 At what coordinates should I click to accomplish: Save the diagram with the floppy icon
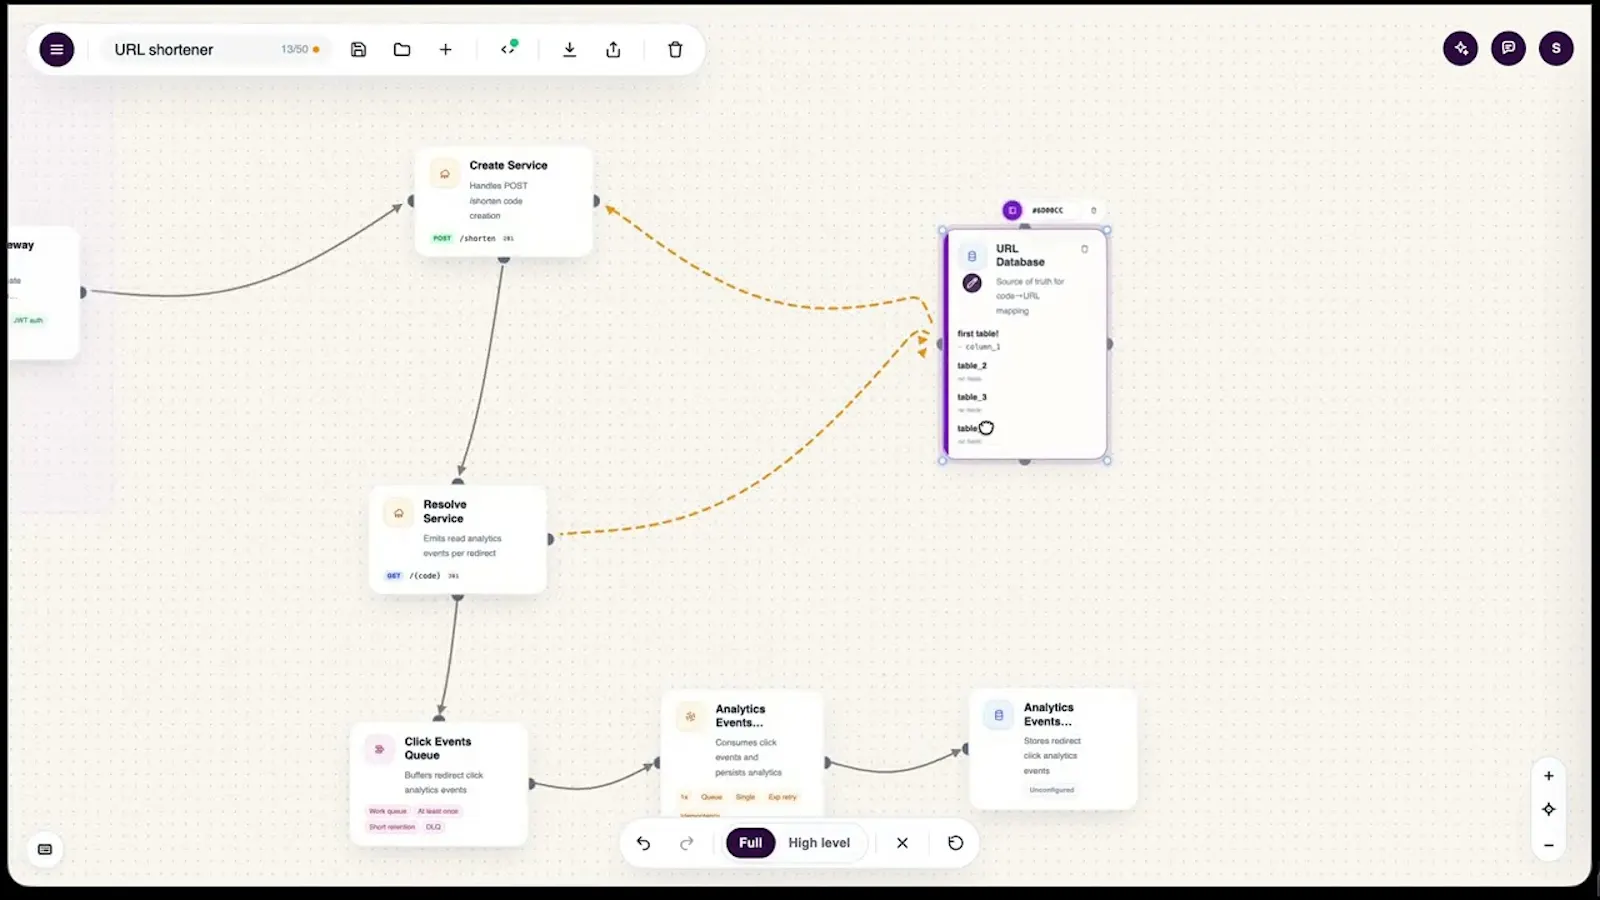pyautogui.click(x=358, y=49)
